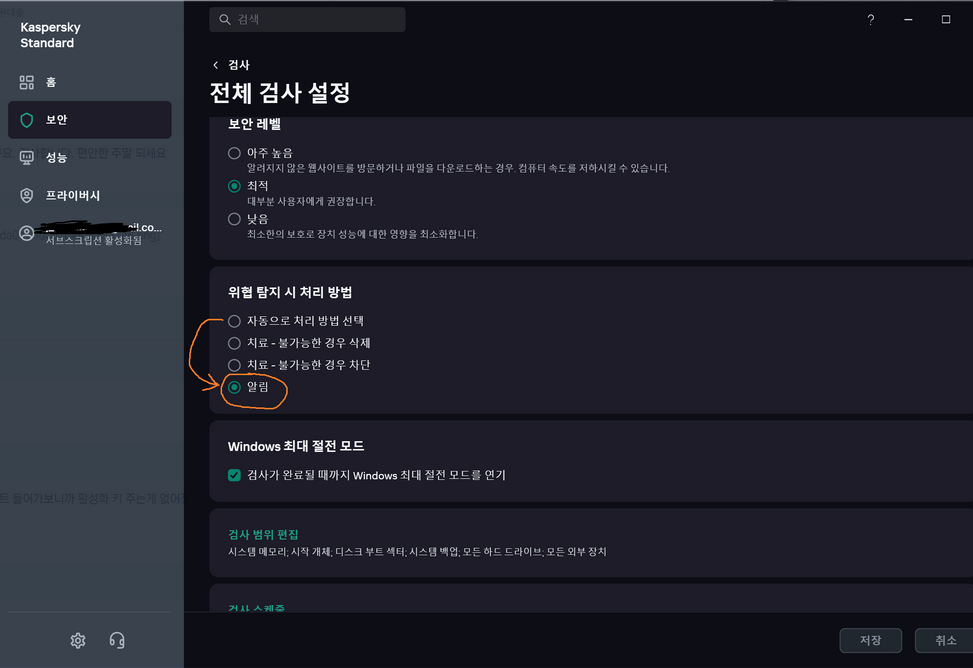Click the account profile icon in sidebar
The width and height of the screenshot is (973, 668).
click(x=27, y=233)
